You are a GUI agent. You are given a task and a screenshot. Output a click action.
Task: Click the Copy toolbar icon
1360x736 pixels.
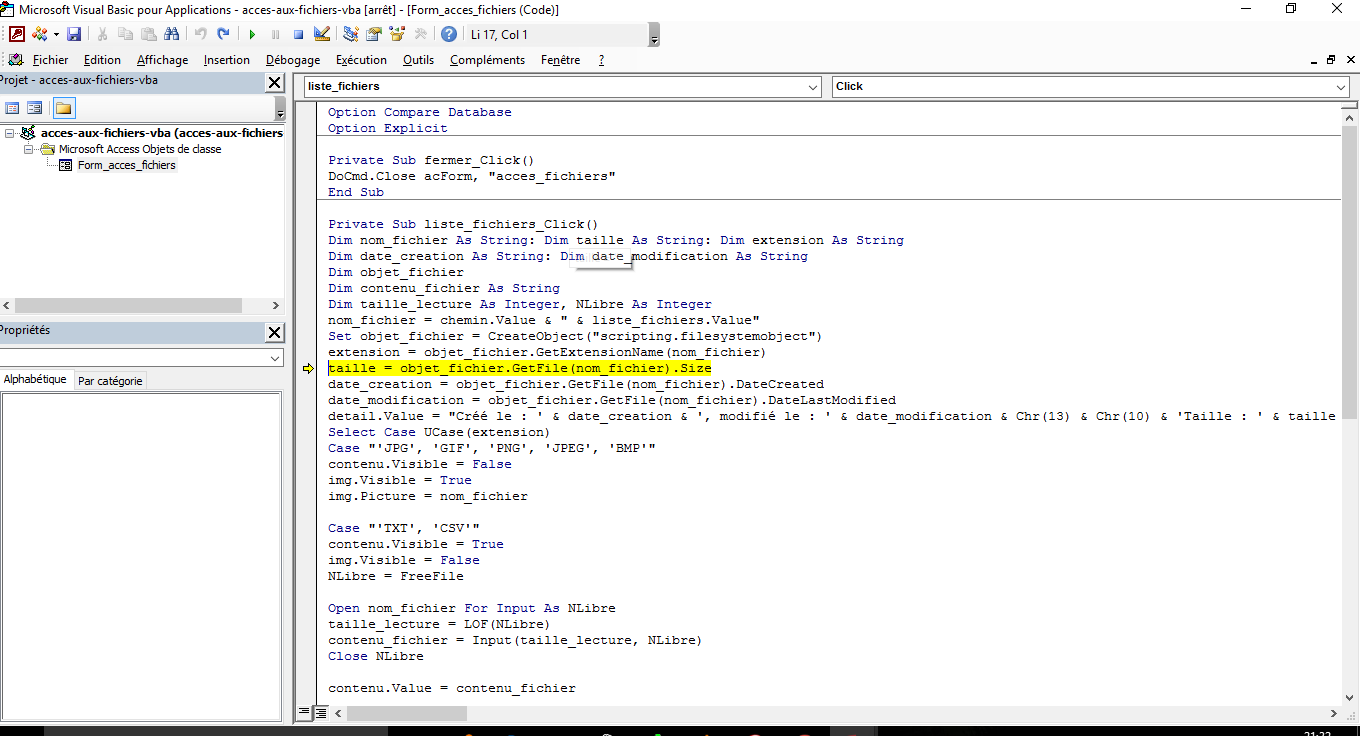coord(125,34)
